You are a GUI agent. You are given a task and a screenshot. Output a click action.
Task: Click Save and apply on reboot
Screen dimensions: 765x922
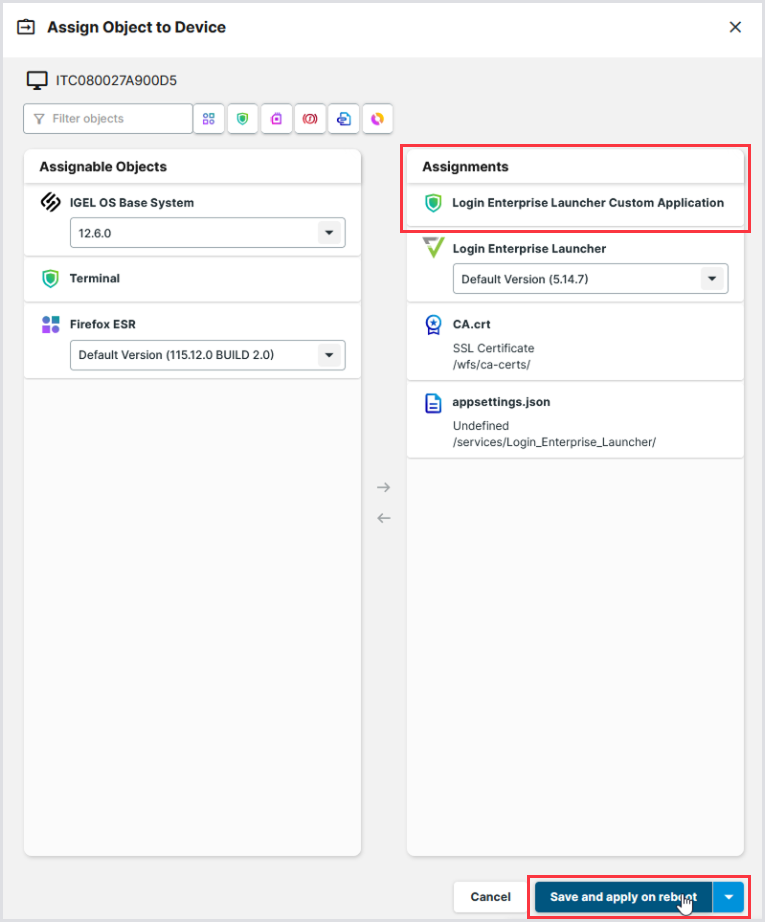coord(623,897)
